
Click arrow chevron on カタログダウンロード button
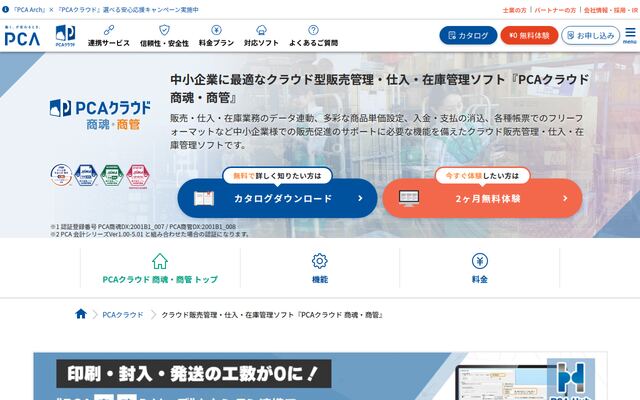[x=360, y=198]
